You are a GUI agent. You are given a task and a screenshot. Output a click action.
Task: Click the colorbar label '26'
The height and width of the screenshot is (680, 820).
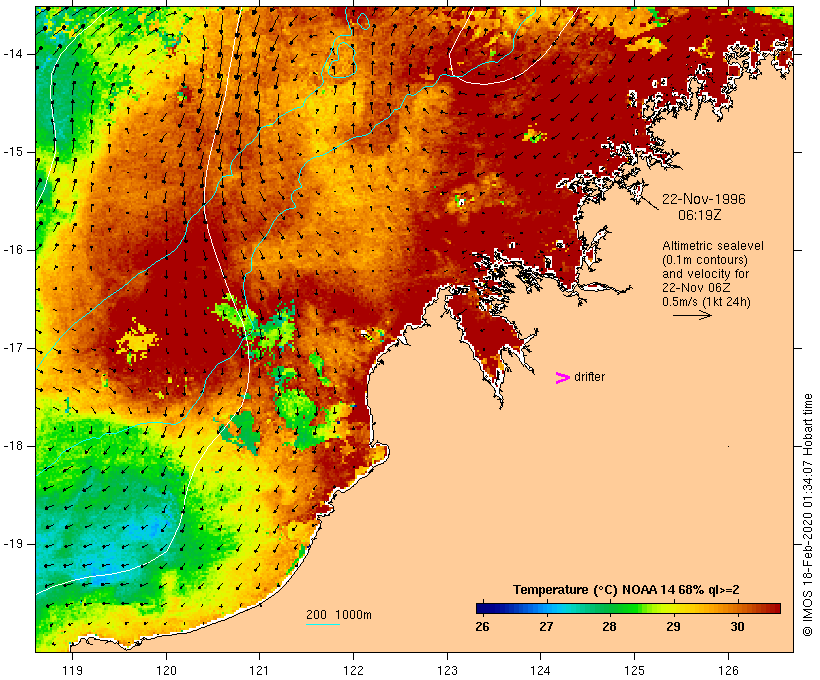point(482,626)
